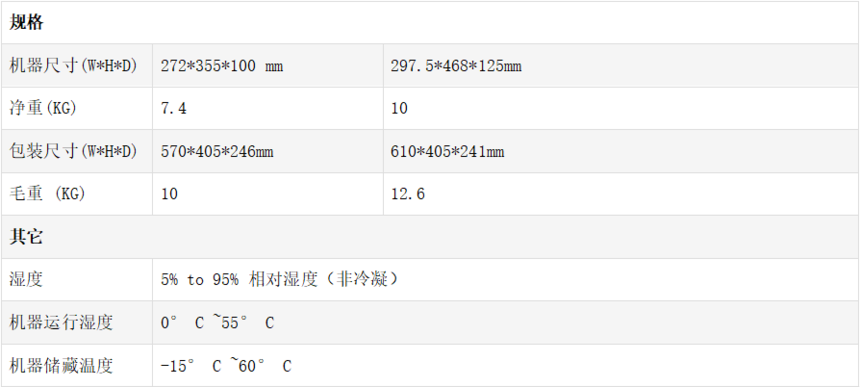Click gross weight value 10 in 毛重 row
860x387 pixels.
(169, 194)
